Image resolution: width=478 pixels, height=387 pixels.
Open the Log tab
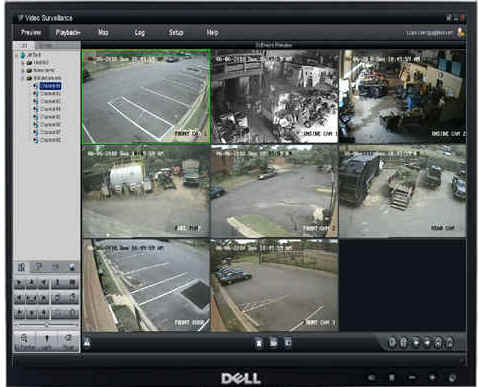[x=139, y=32]
